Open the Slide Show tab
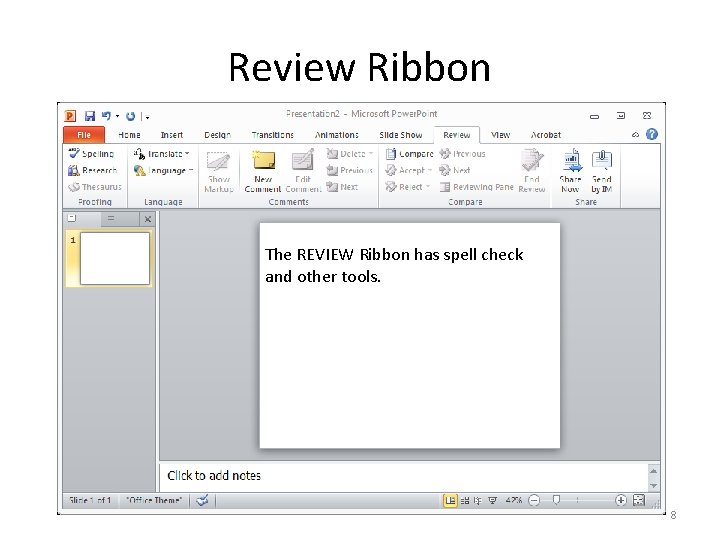 [401, 135]
